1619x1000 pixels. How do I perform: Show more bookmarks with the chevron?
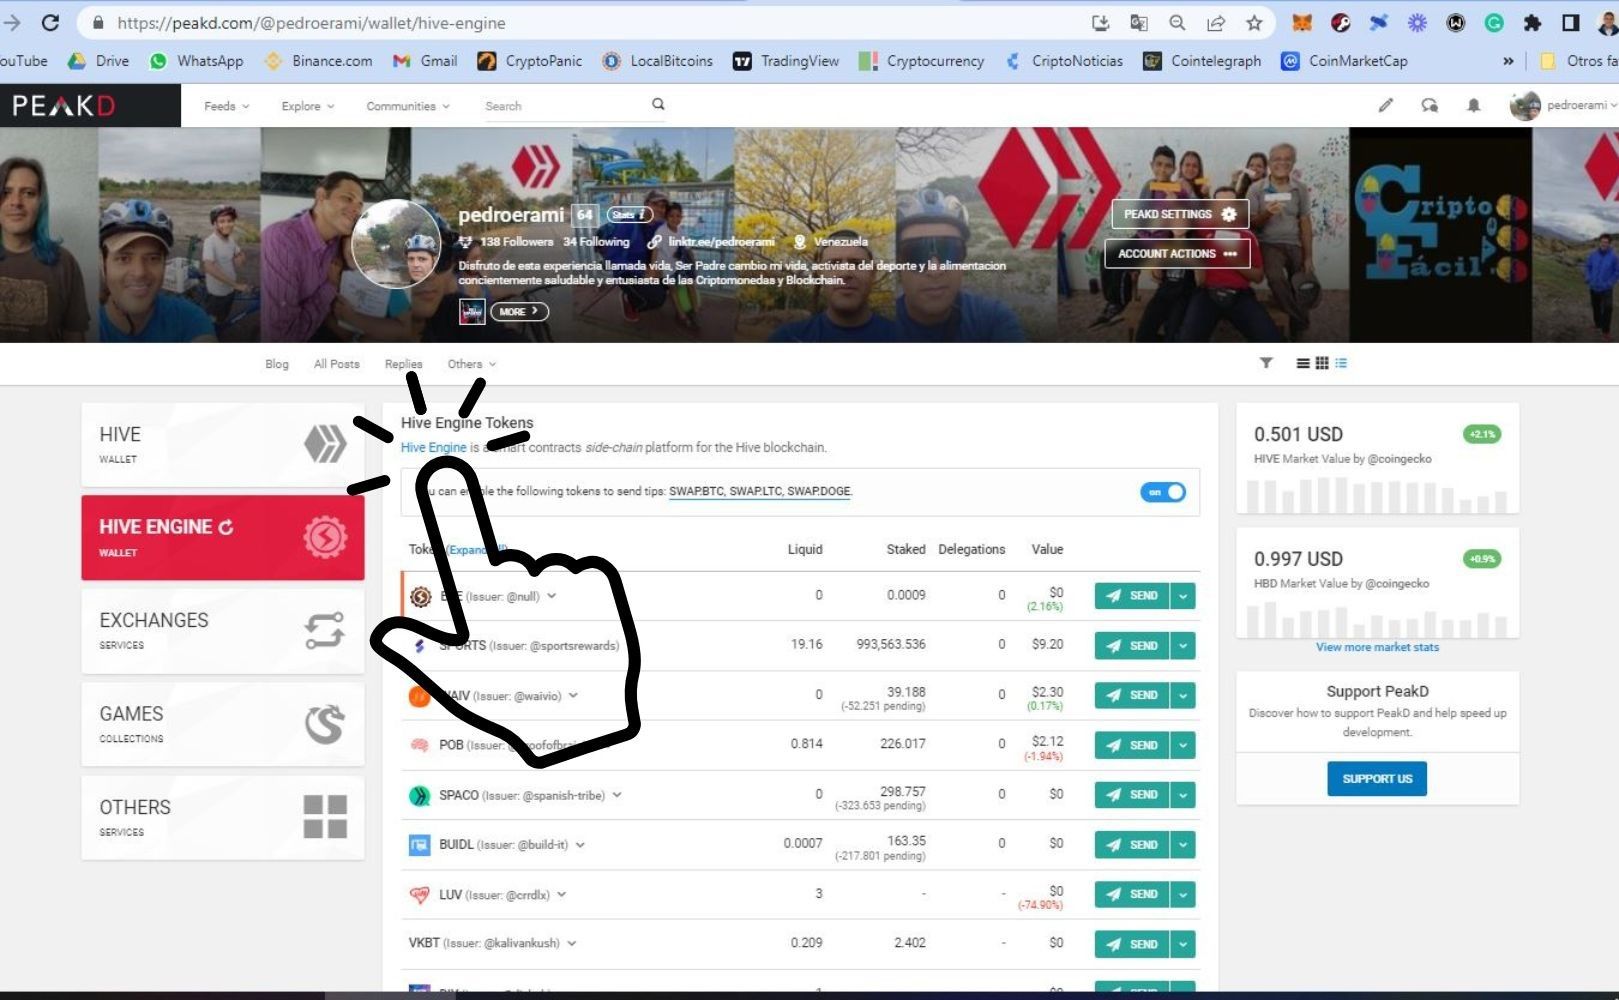(1508, 61)
